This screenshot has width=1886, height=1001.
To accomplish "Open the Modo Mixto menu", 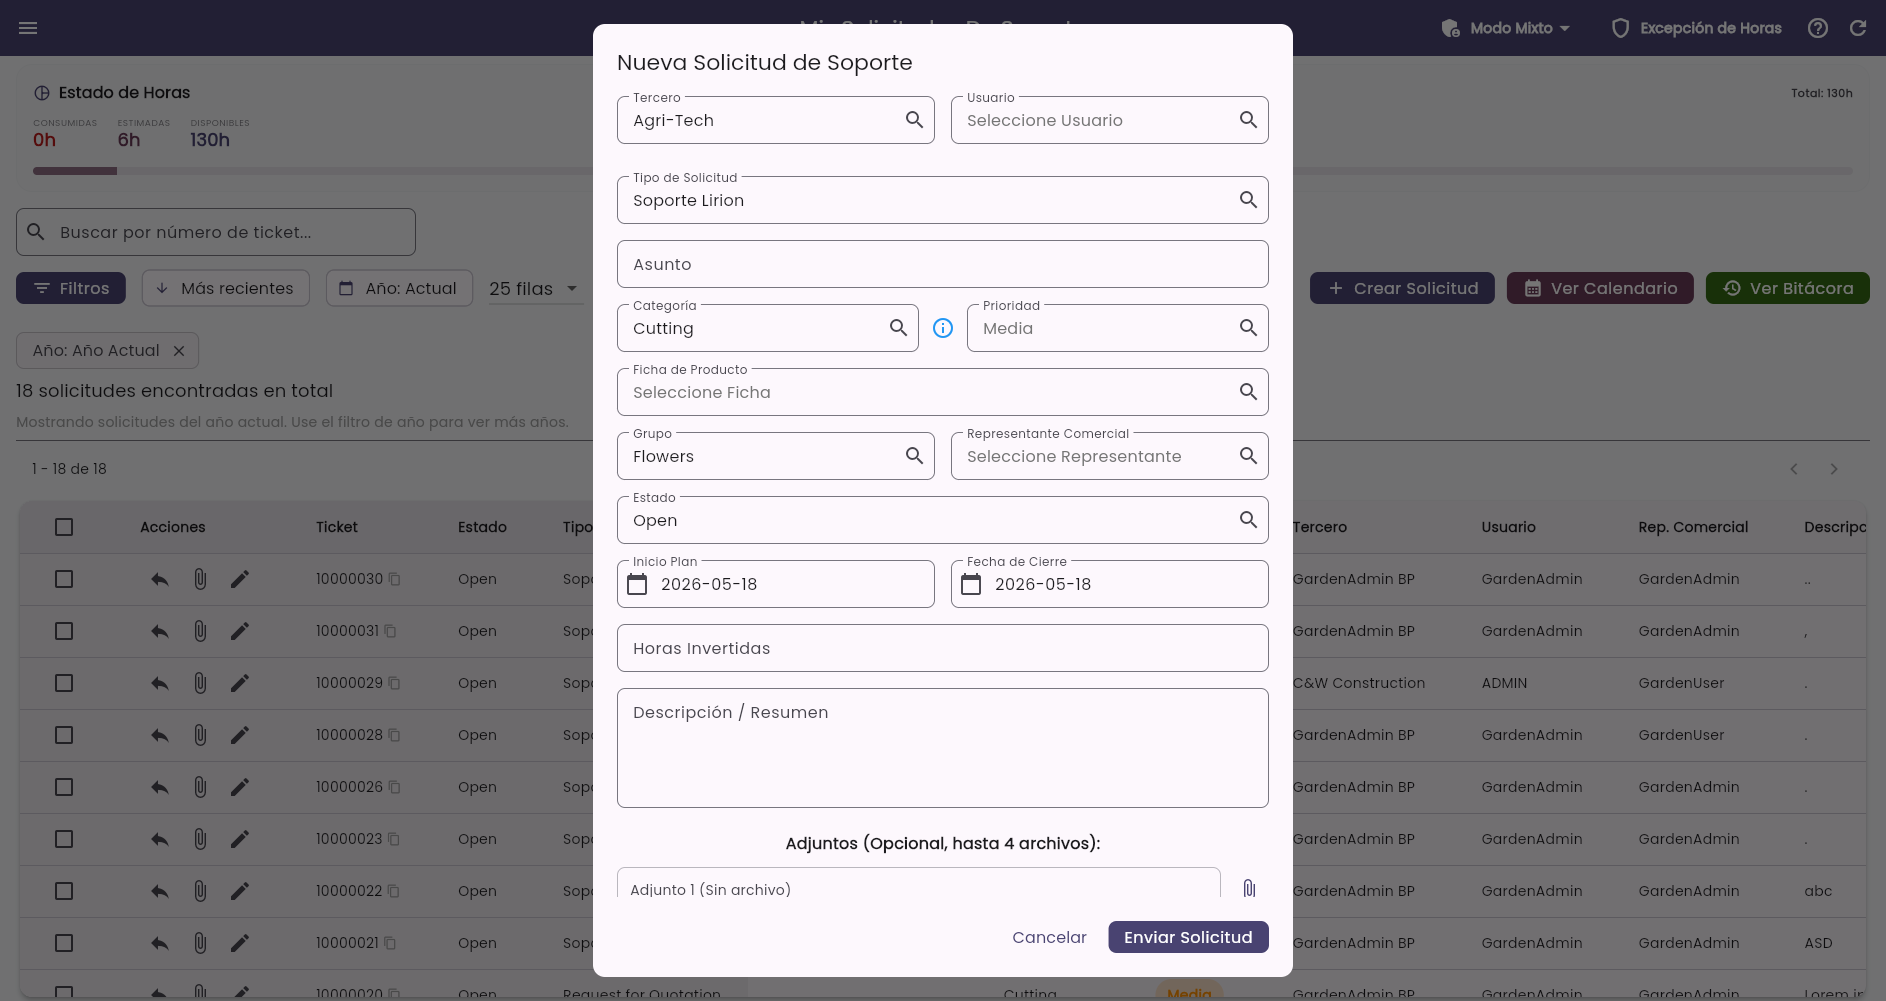I will 1506,28.
